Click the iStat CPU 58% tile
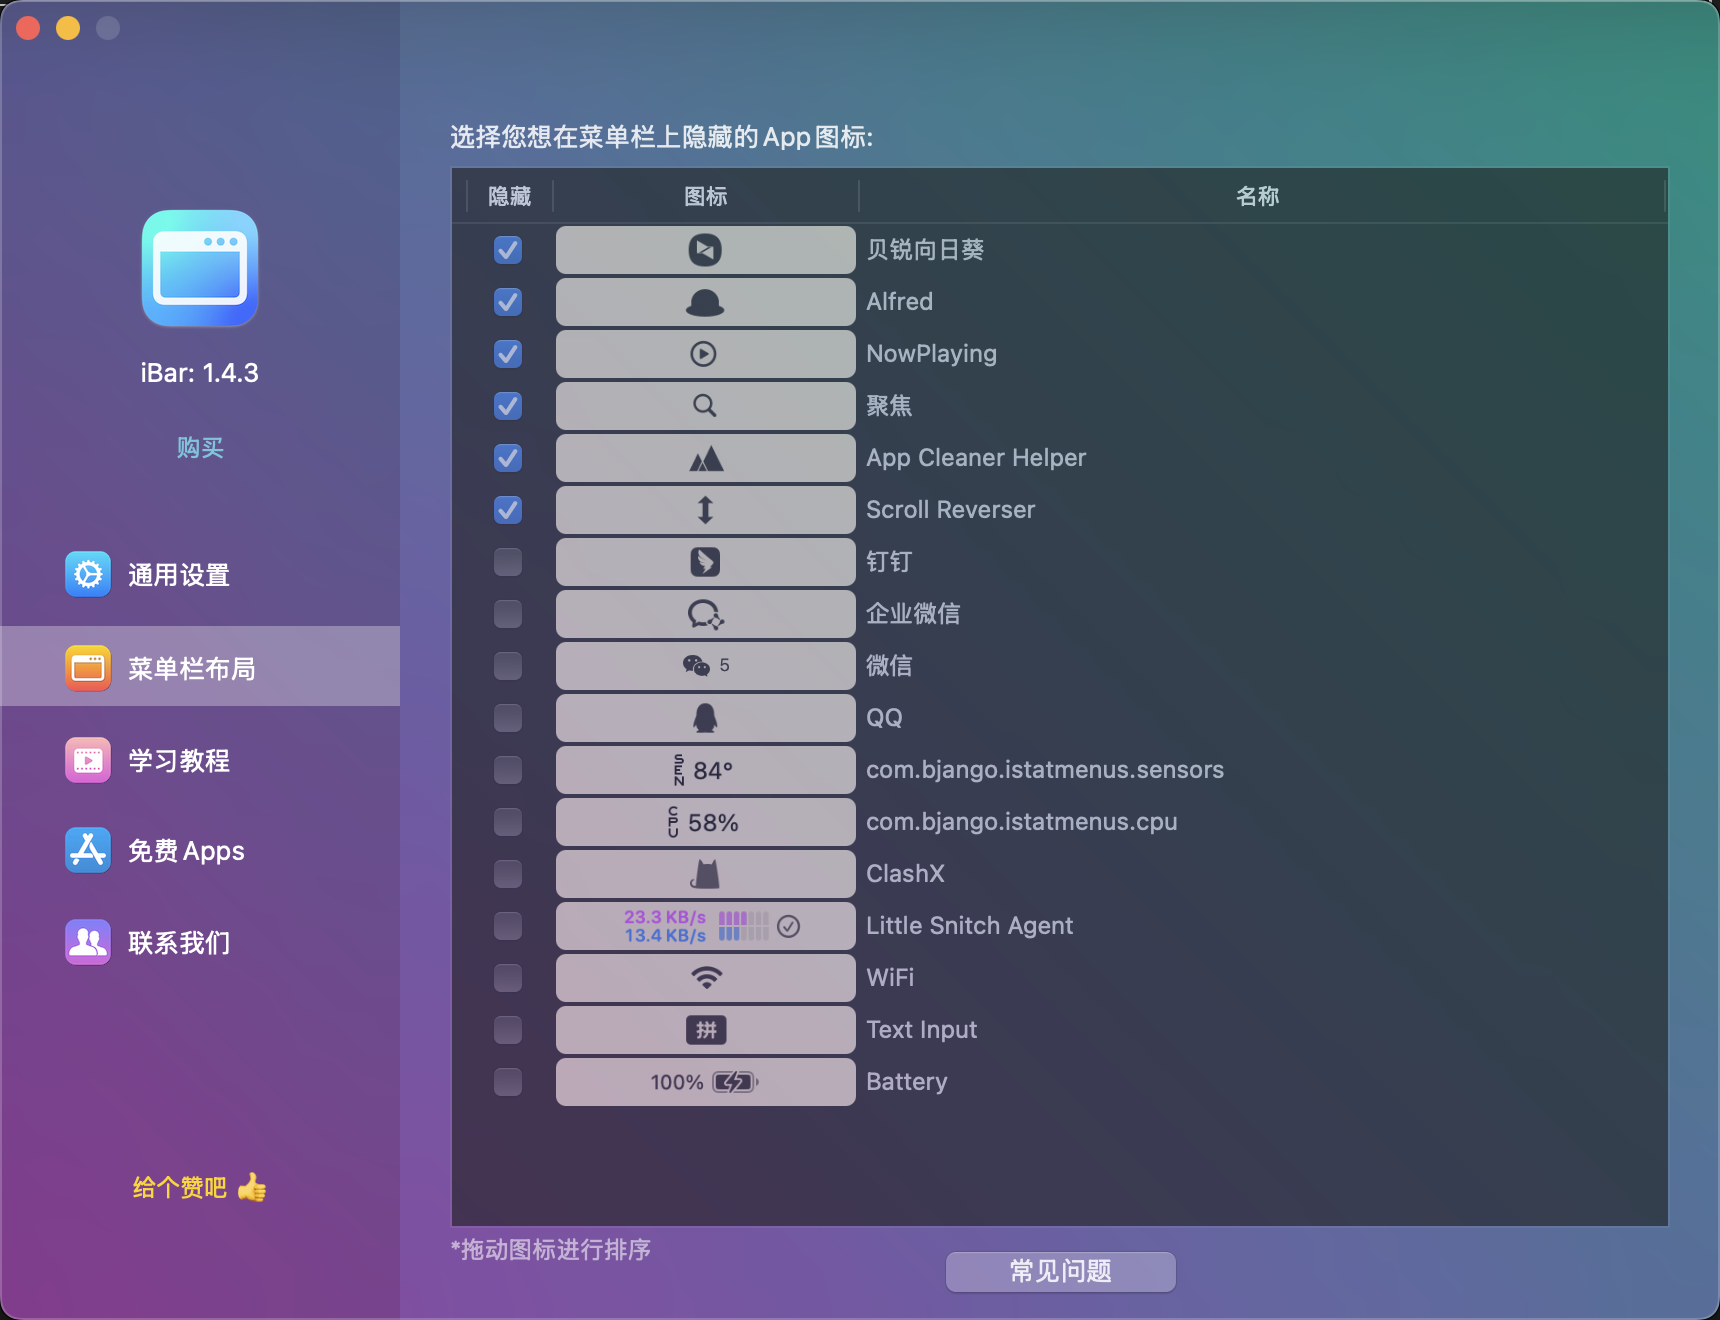 point(705,822)
